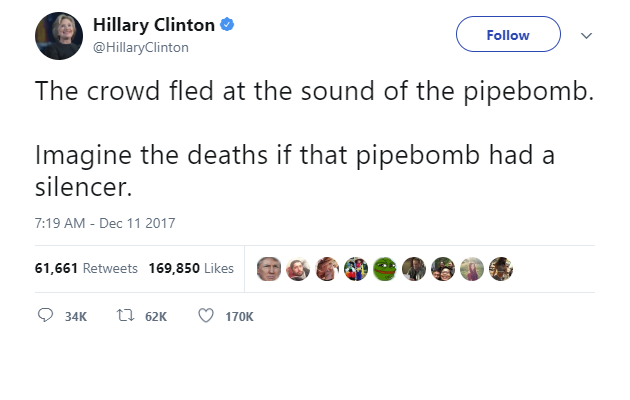Click the green frog avatar

(x=384, y=268)
